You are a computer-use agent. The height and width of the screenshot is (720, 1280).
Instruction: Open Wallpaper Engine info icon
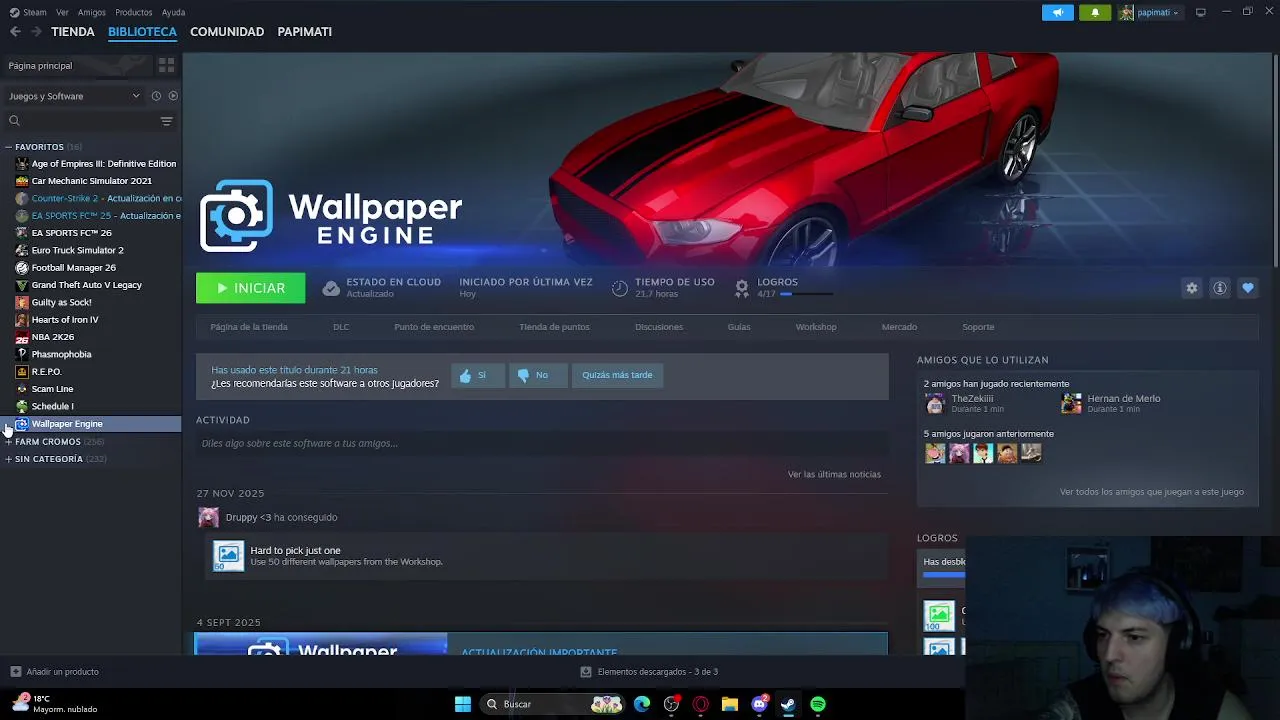tap(1220, 288)
